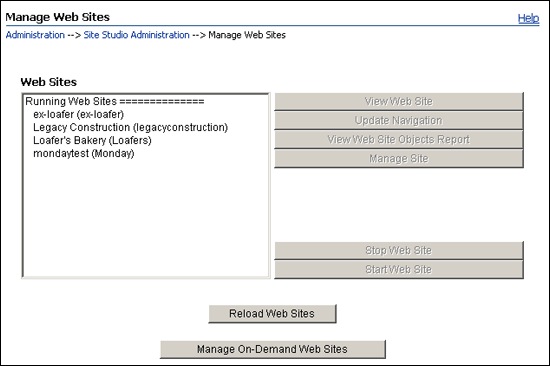The height and width of the screenshot is (366, 550).
Task: Open View Web Site Objects Report
Action: coord(399,139)
